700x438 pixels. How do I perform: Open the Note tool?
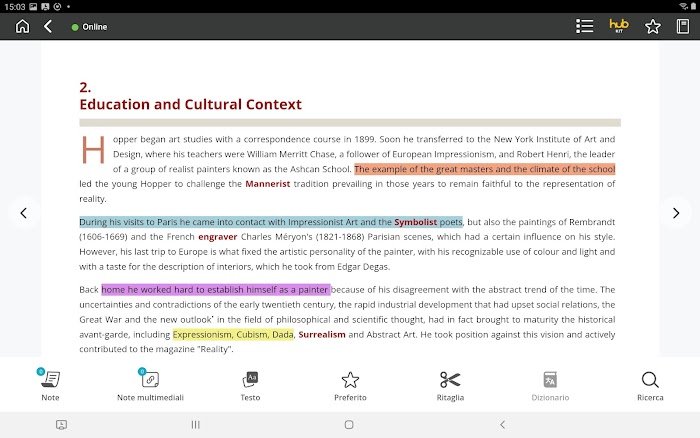[x=50, y=385]
